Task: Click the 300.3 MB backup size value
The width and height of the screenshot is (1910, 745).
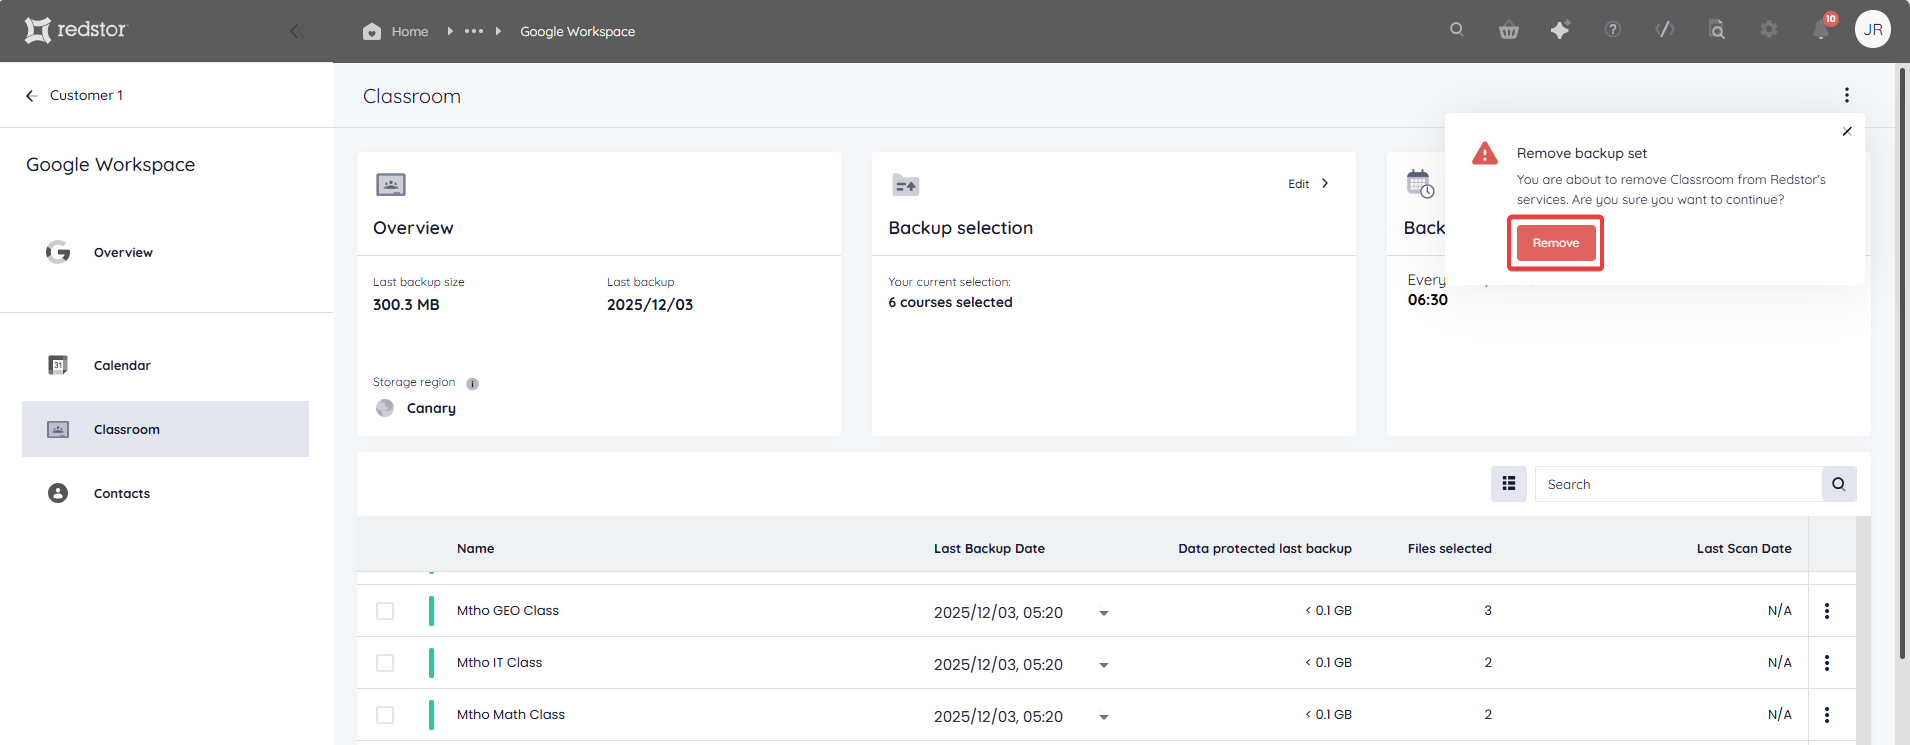Action: [x=406, y=305]
